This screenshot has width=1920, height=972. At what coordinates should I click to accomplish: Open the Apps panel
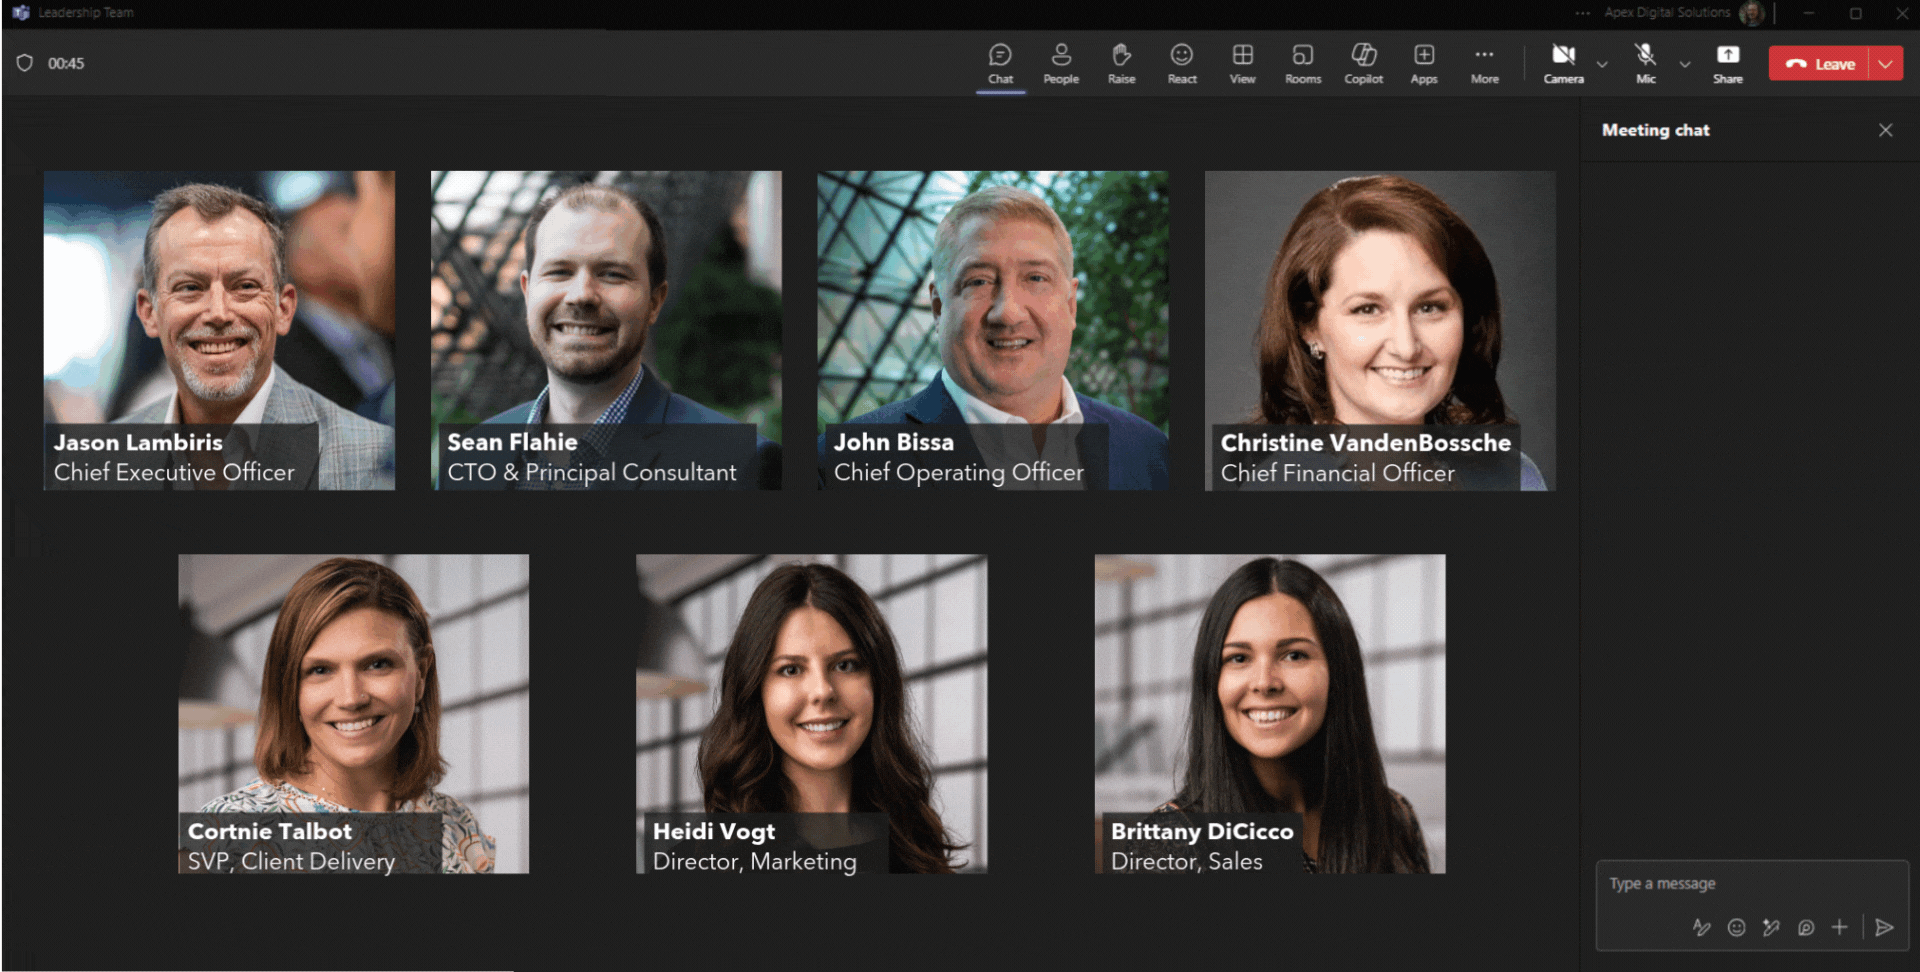tap(1424, 63)
